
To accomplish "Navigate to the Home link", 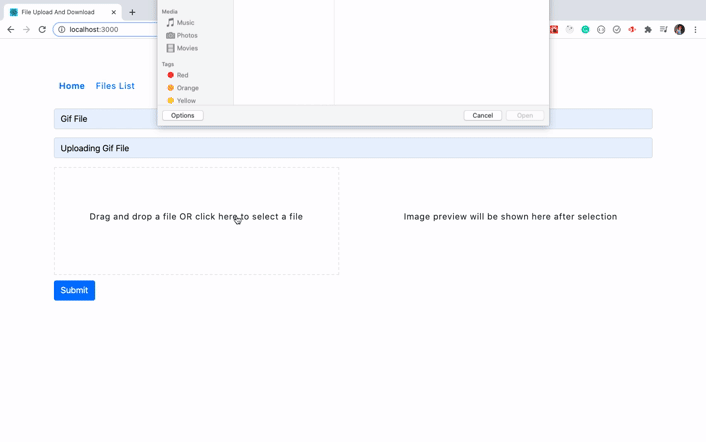I will (72, 86).
